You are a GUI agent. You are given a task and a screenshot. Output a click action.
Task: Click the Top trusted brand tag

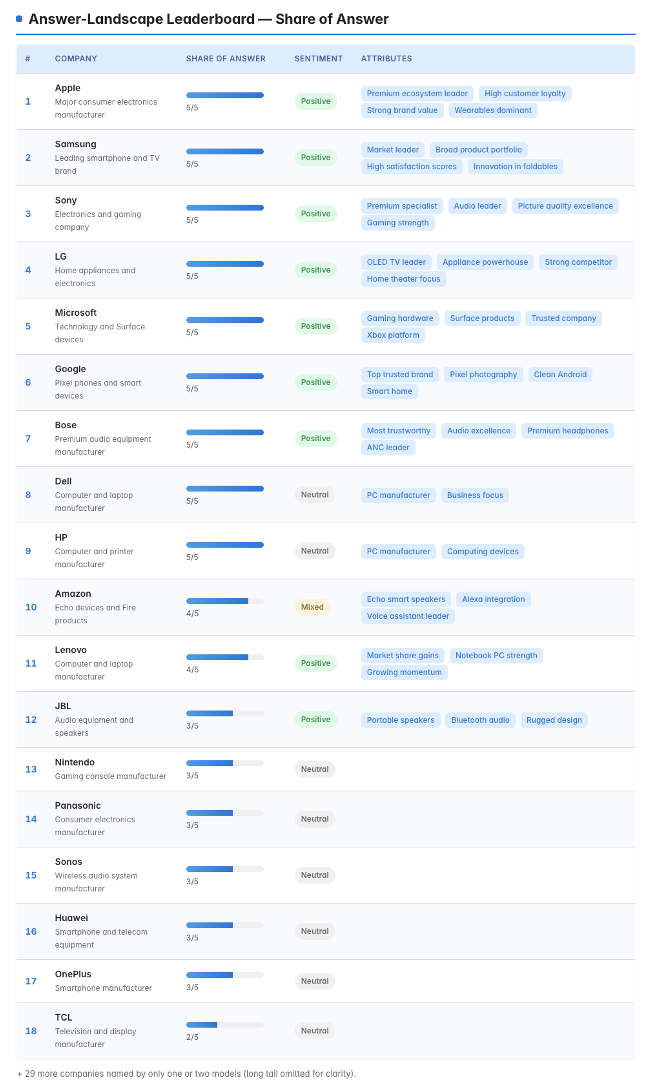click(400, 375)
